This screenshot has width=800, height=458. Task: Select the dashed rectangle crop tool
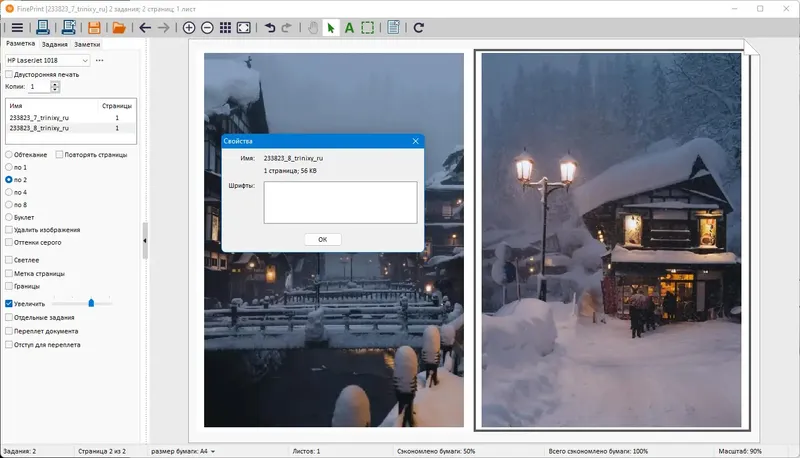[367, 28]
